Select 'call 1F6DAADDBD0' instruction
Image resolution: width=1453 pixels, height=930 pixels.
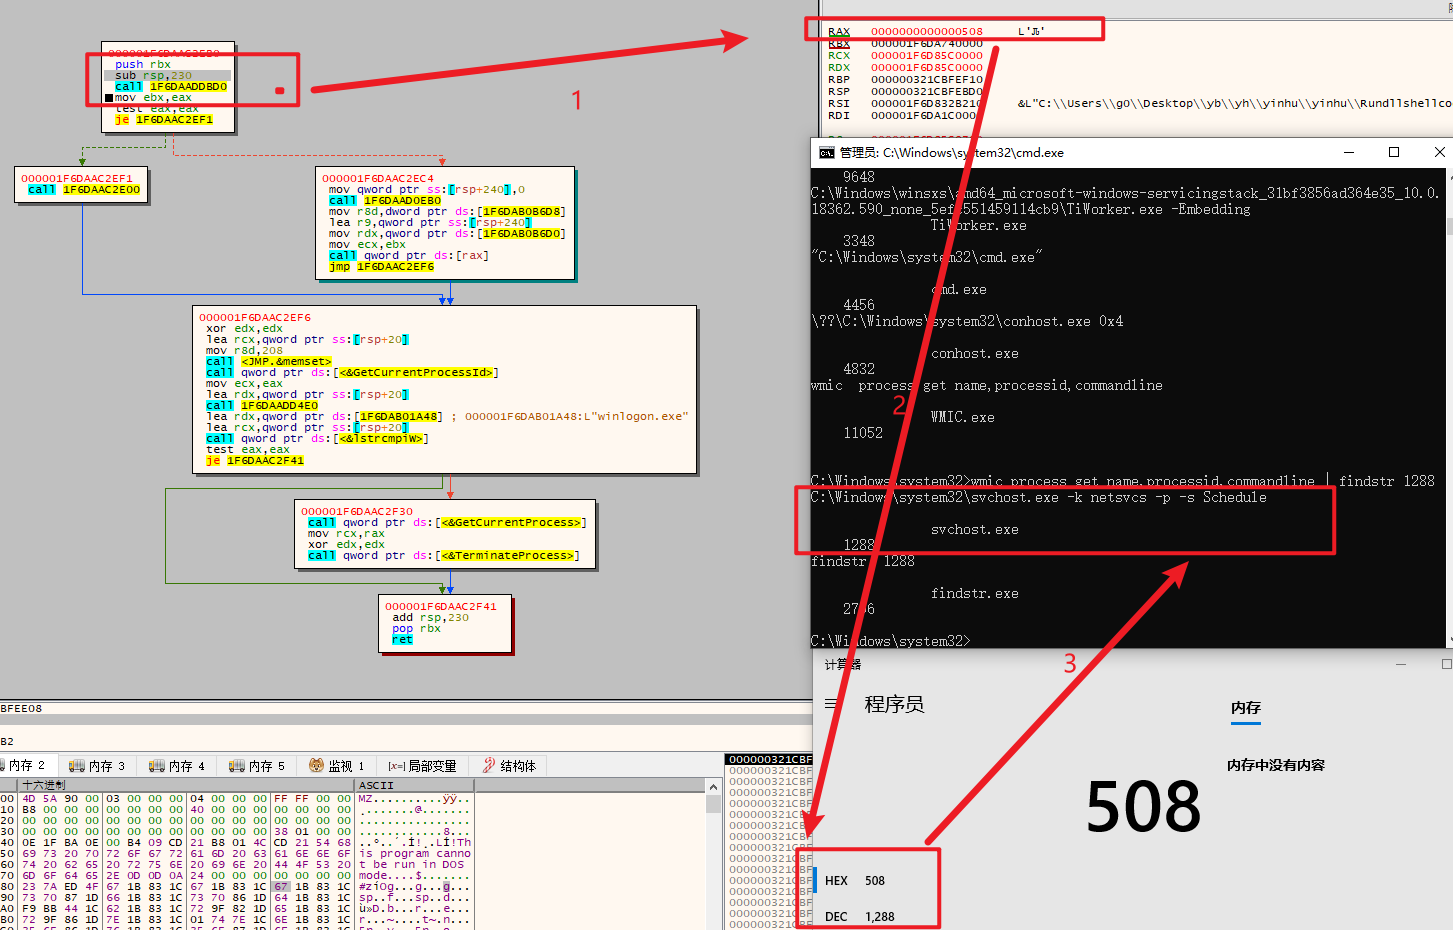[171, 87]
